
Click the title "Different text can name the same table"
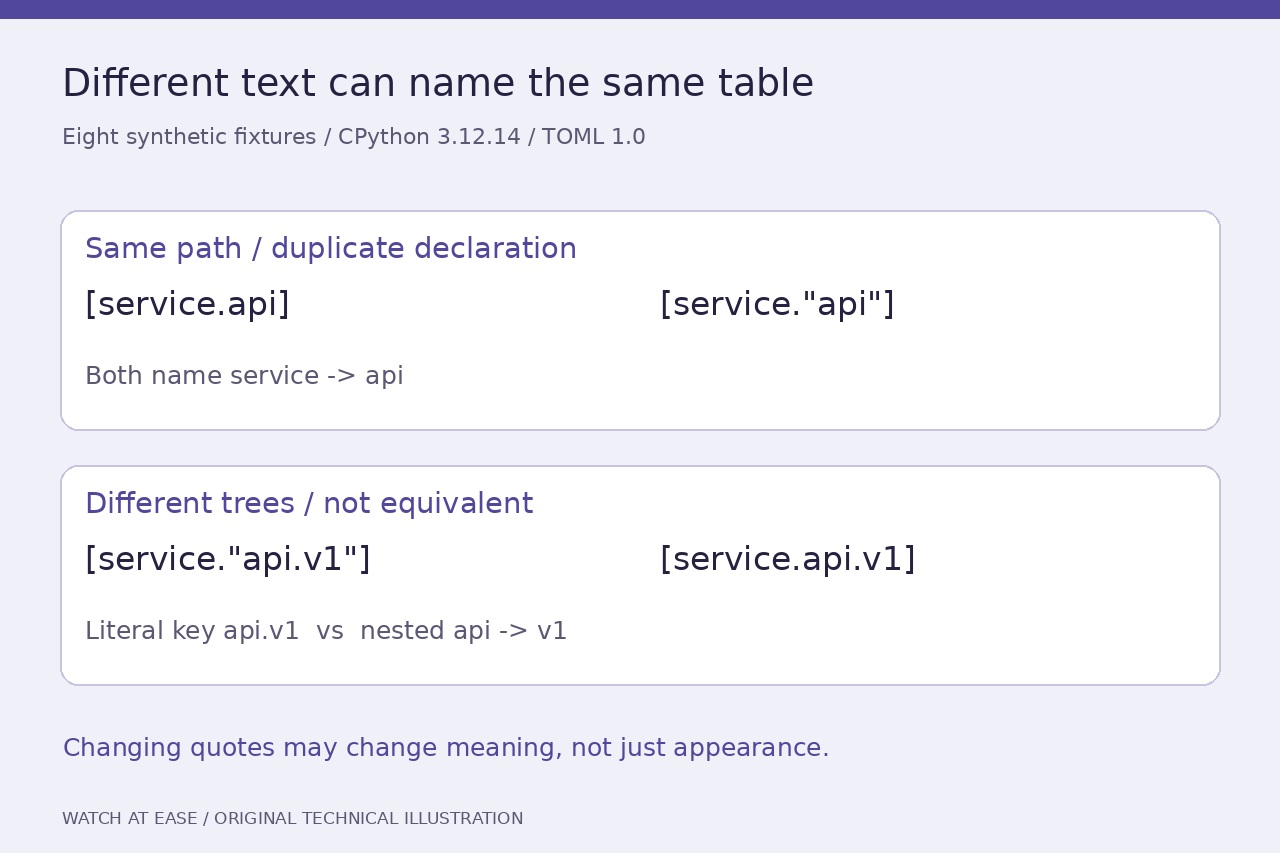pos(438,84)
